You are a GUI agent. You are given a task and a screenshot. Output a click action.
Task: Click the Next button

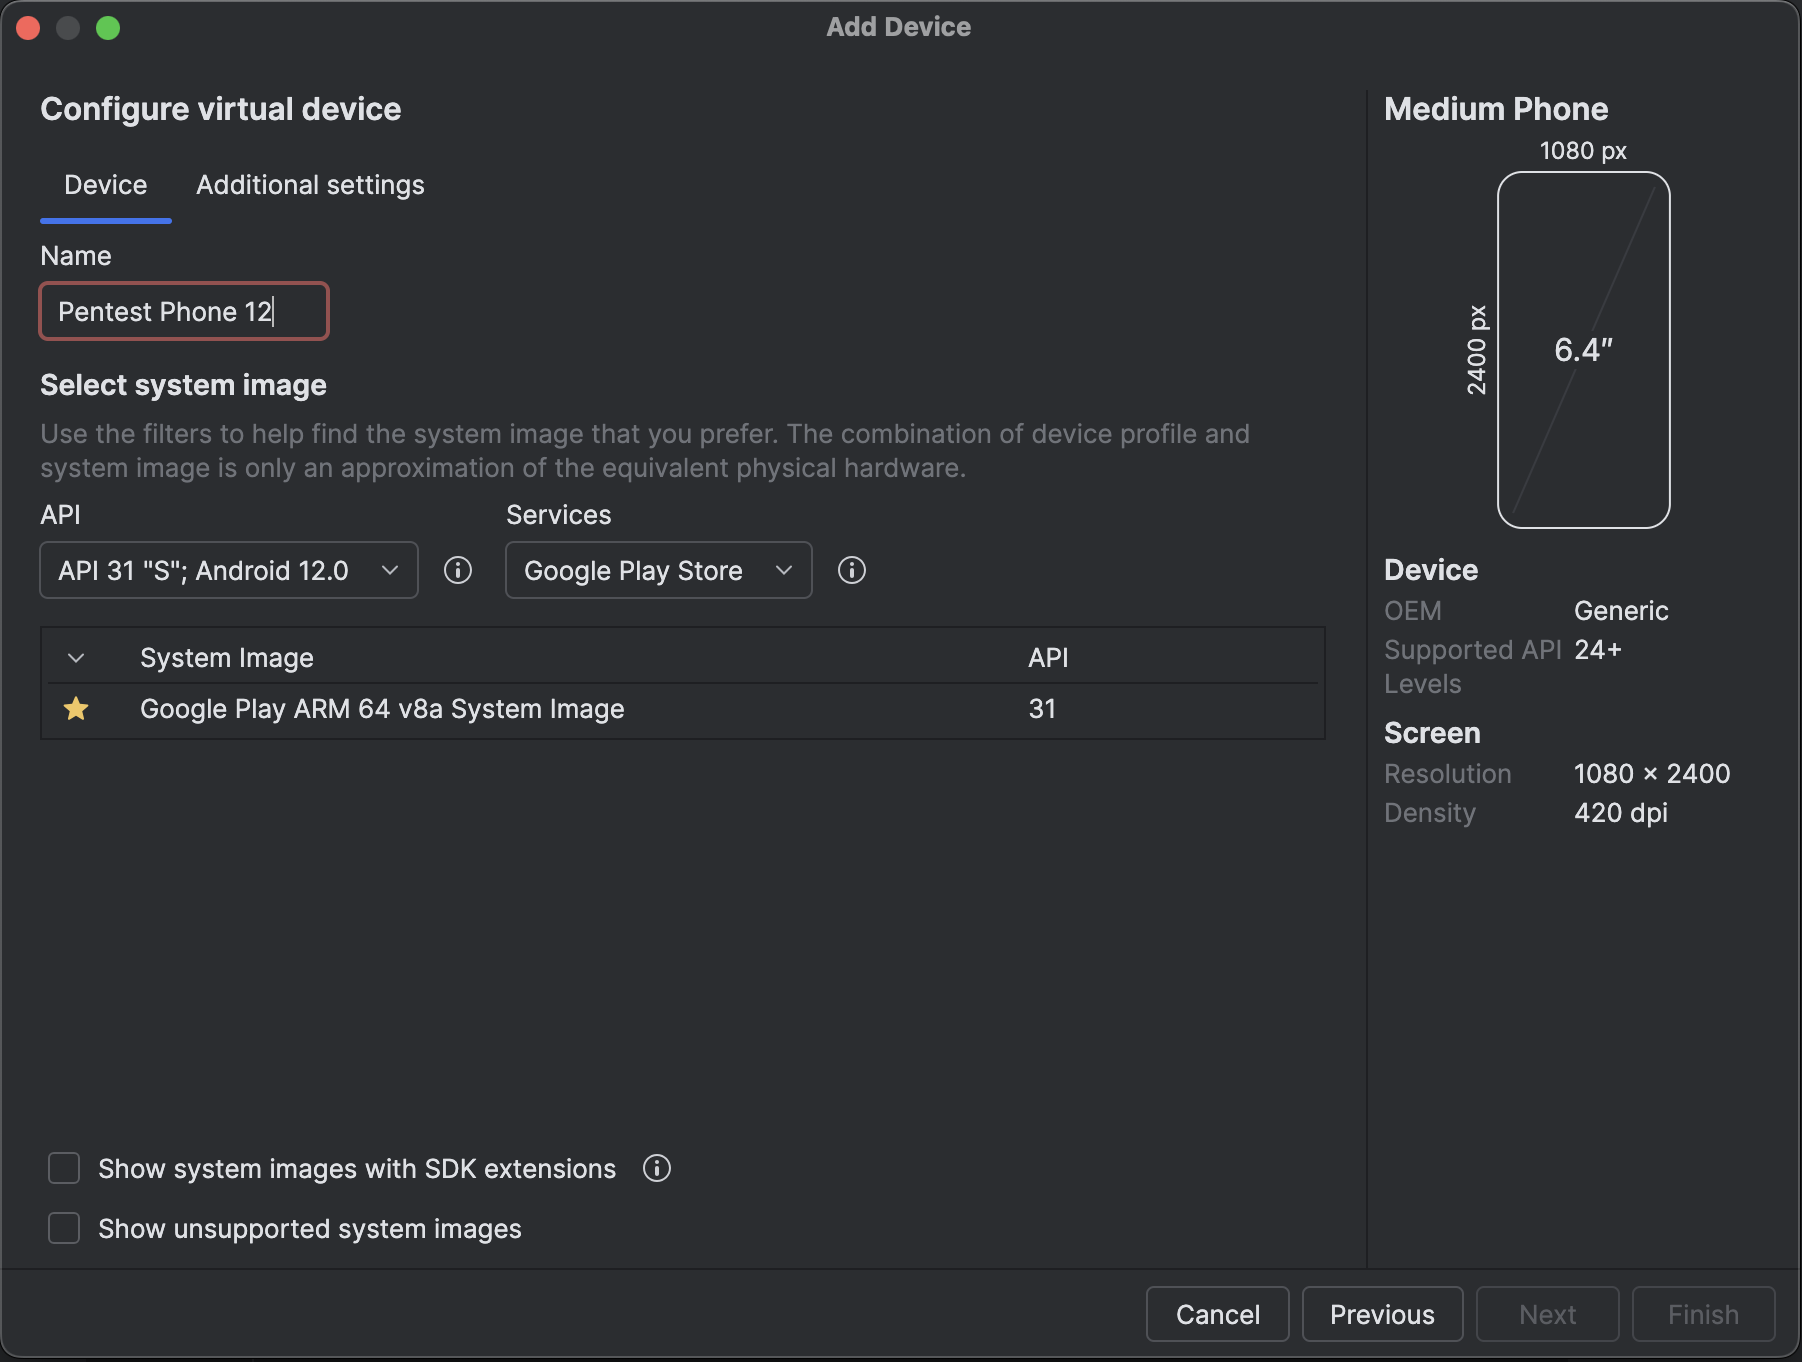click(x=1547, y=1314)
